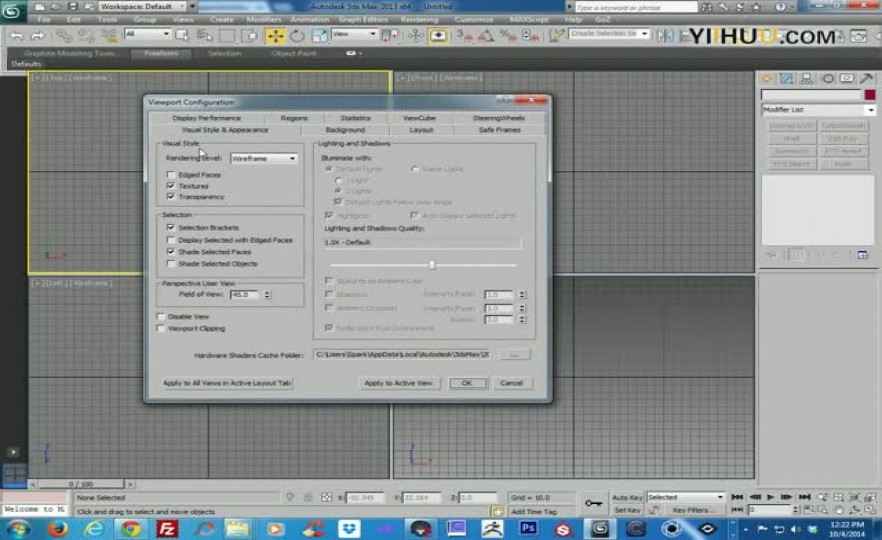Click the 0 / 100 time slider
Image resolution: width=882 pixels, height=540 pixels.
click(x=80, y=484)
